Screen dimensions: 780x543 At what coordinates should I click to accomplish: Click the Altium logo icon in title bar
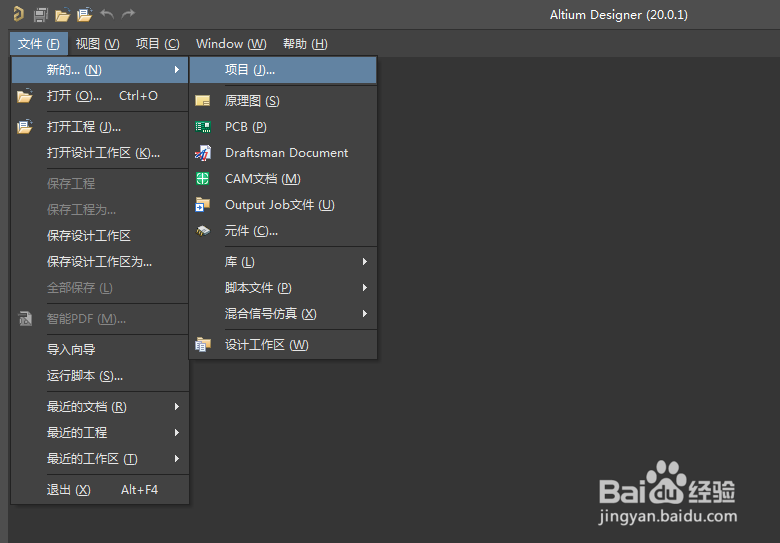18,14
